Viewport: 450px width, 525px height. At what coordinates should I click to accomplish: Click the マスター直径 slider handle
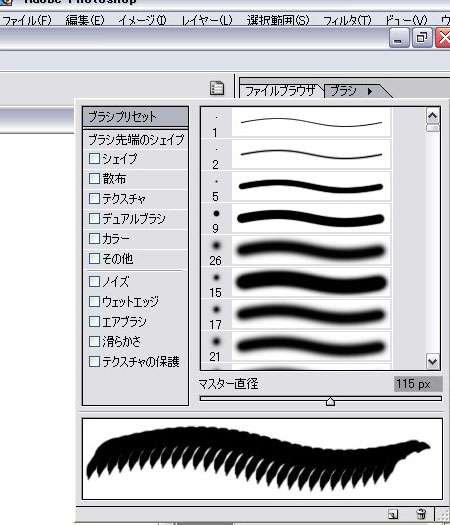pyautogui.click(x=330, y=401)
